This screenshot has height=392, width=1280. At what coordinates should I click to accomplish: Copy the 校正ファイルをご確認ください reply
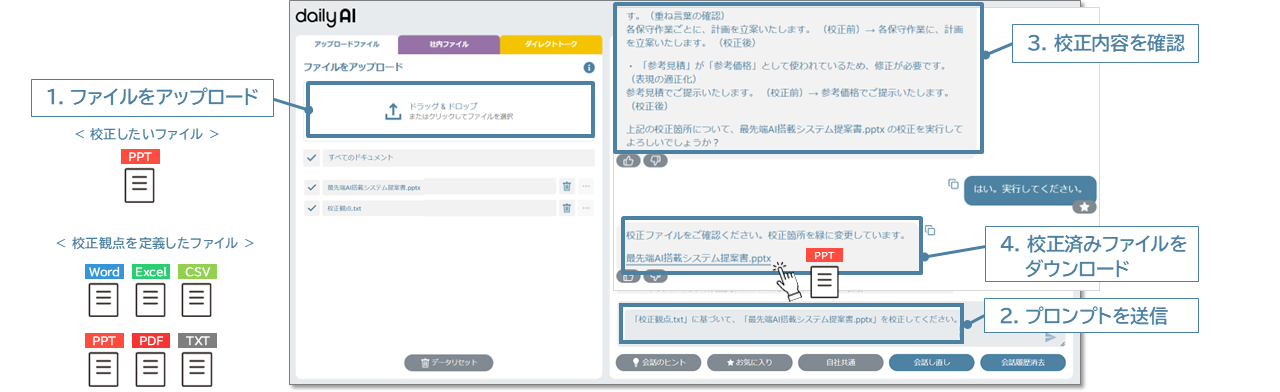pos(930,230)
